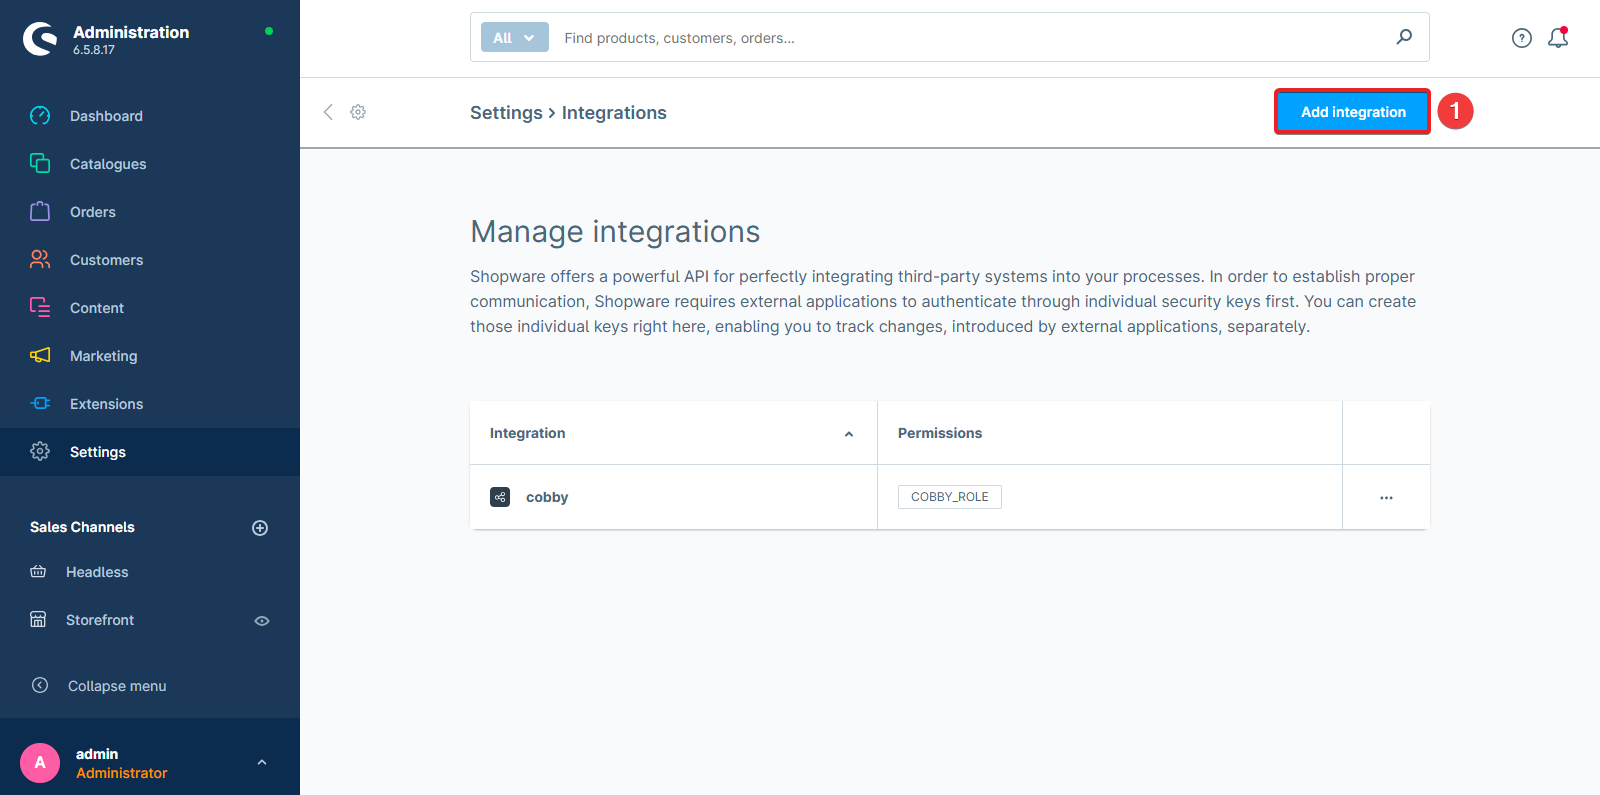
Task: Open the help question mark icon
Action: [1521, 38]
